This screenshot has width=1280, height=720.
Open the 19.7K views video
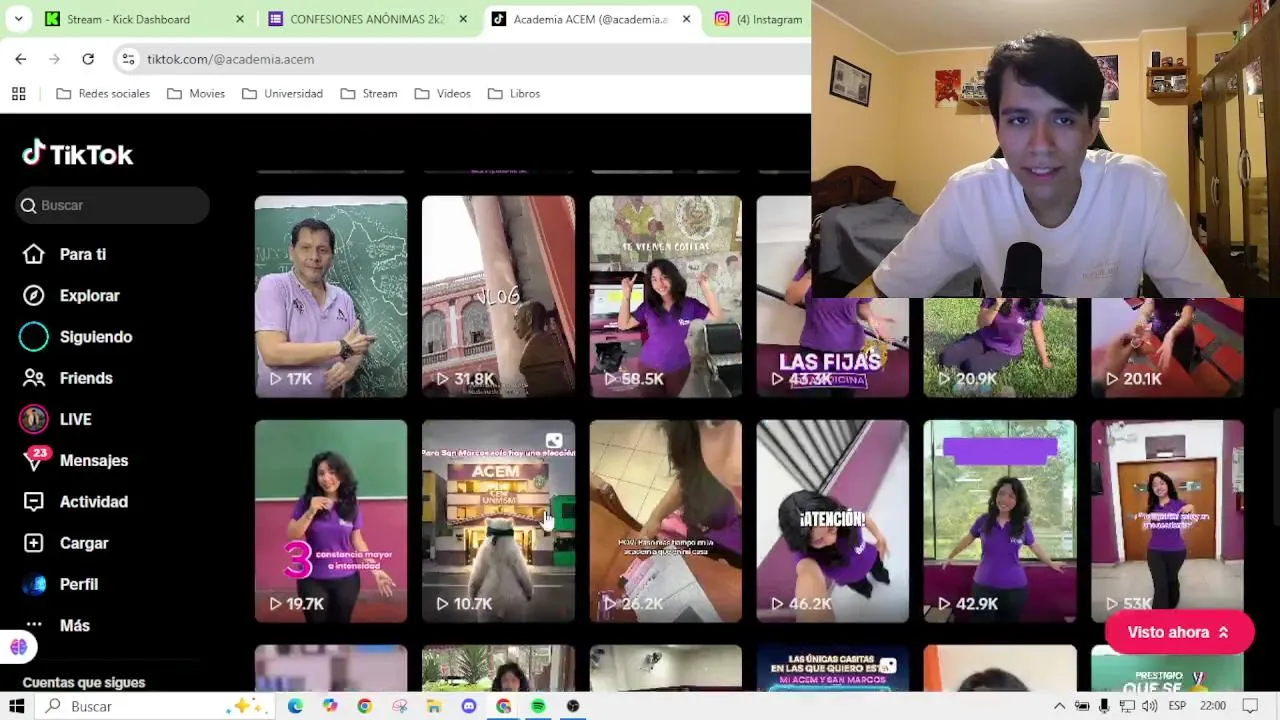pyautogui.click(x=331, y=521)
